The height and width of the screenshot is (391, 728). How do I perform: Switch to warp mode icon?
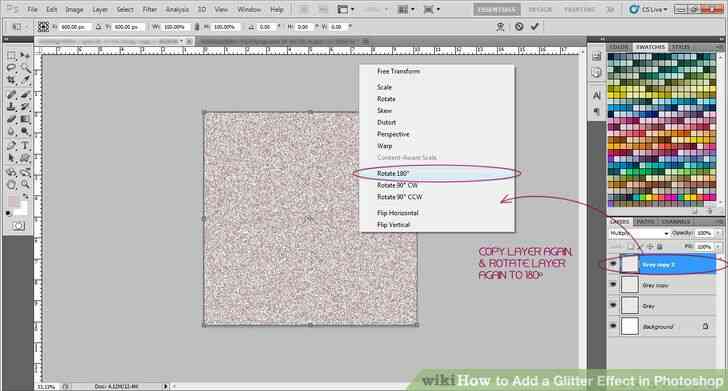500,27
